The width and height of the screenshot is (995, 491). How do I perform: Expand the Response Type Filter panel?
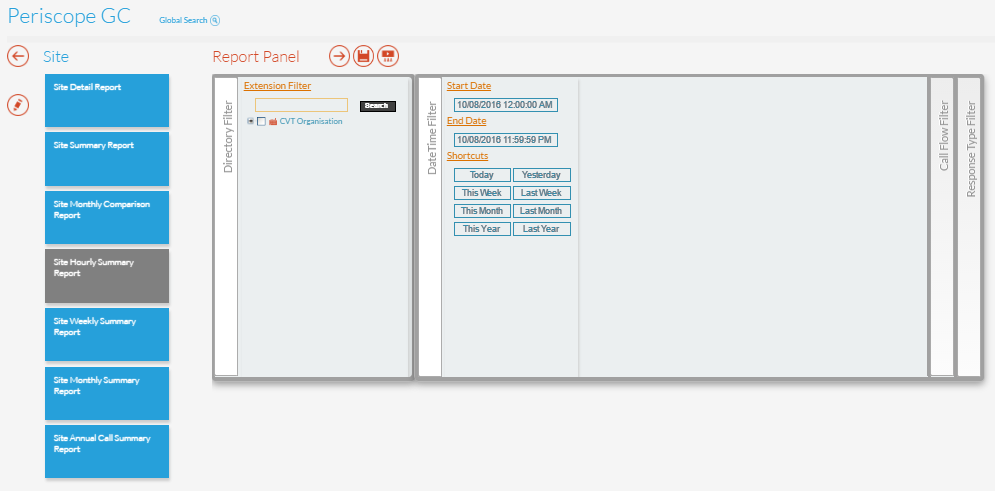pos(970,227)
